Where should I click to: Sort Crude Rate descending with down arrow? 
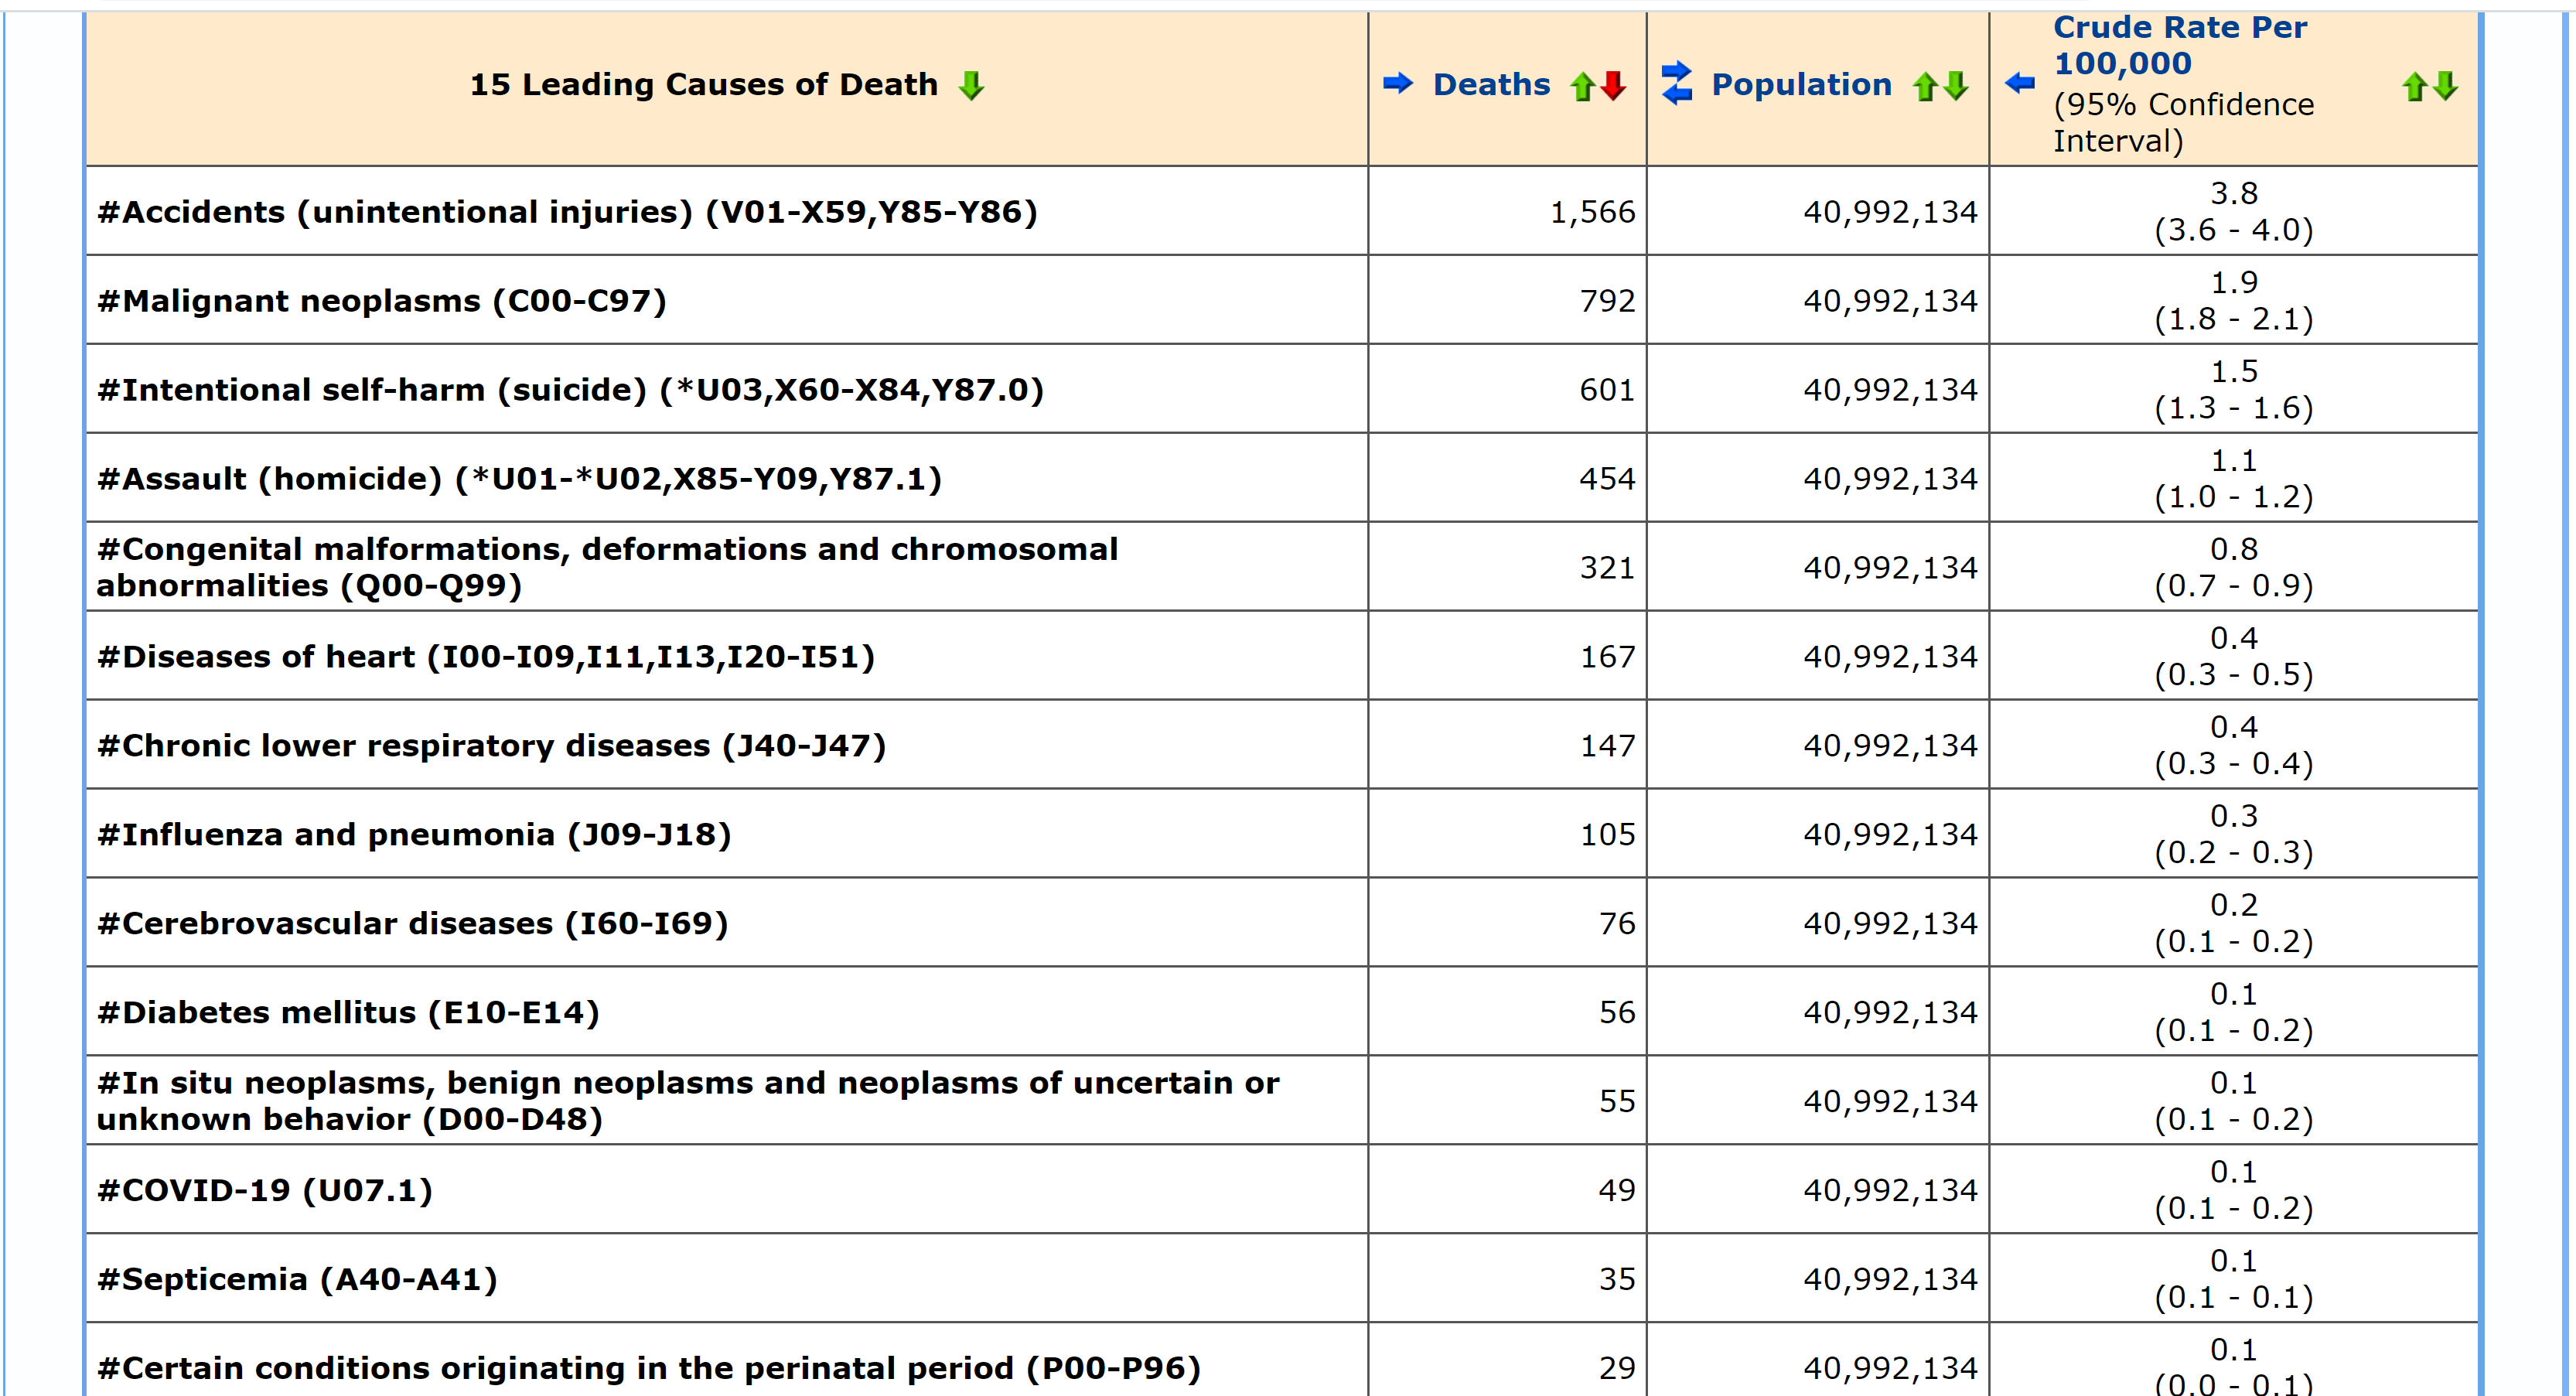tap(2445, 86)
